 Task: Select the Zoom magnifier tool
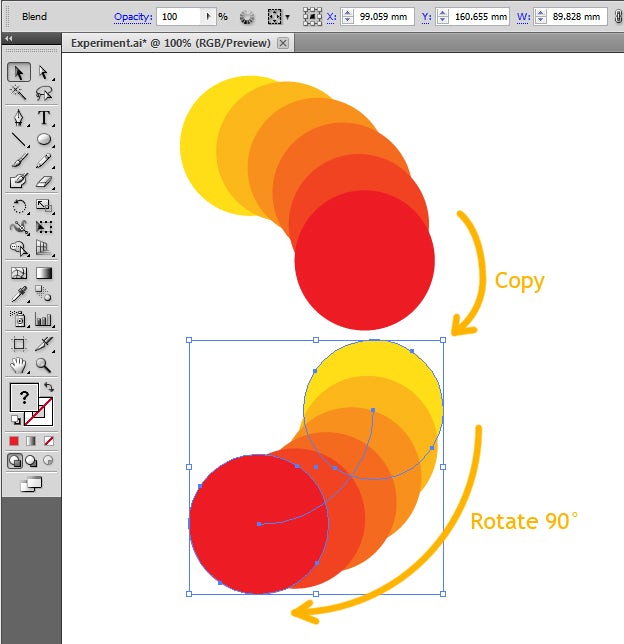pos(44,366)
